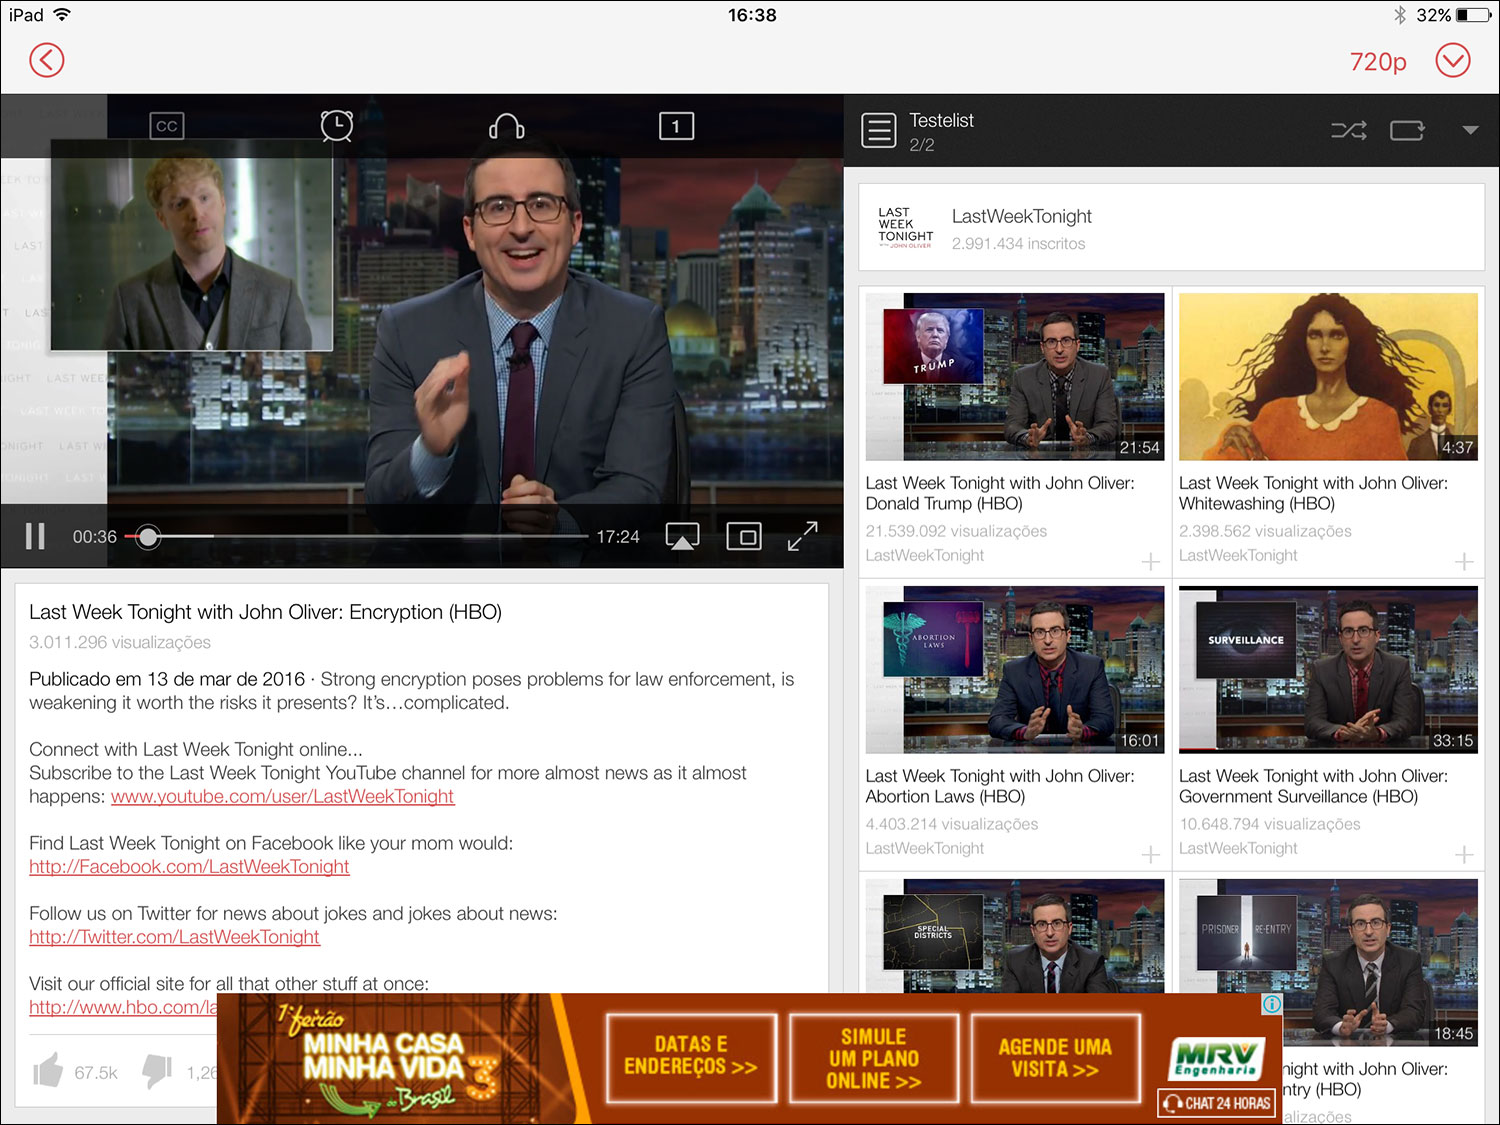Open the Donald Trump video thumbnail

click(x=1015, y=376)
